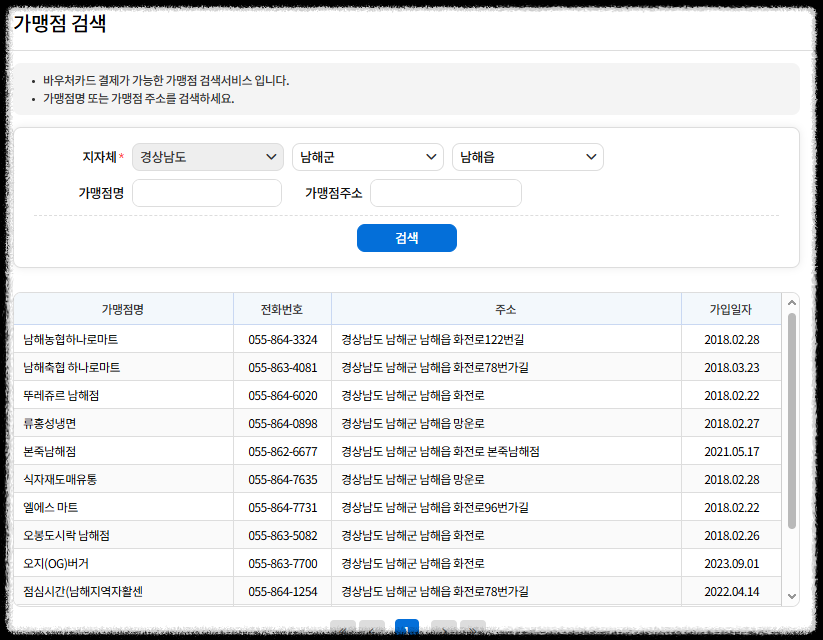Click the 가입일자 column header
Viewport: 823px width, 640px height.
731,309
